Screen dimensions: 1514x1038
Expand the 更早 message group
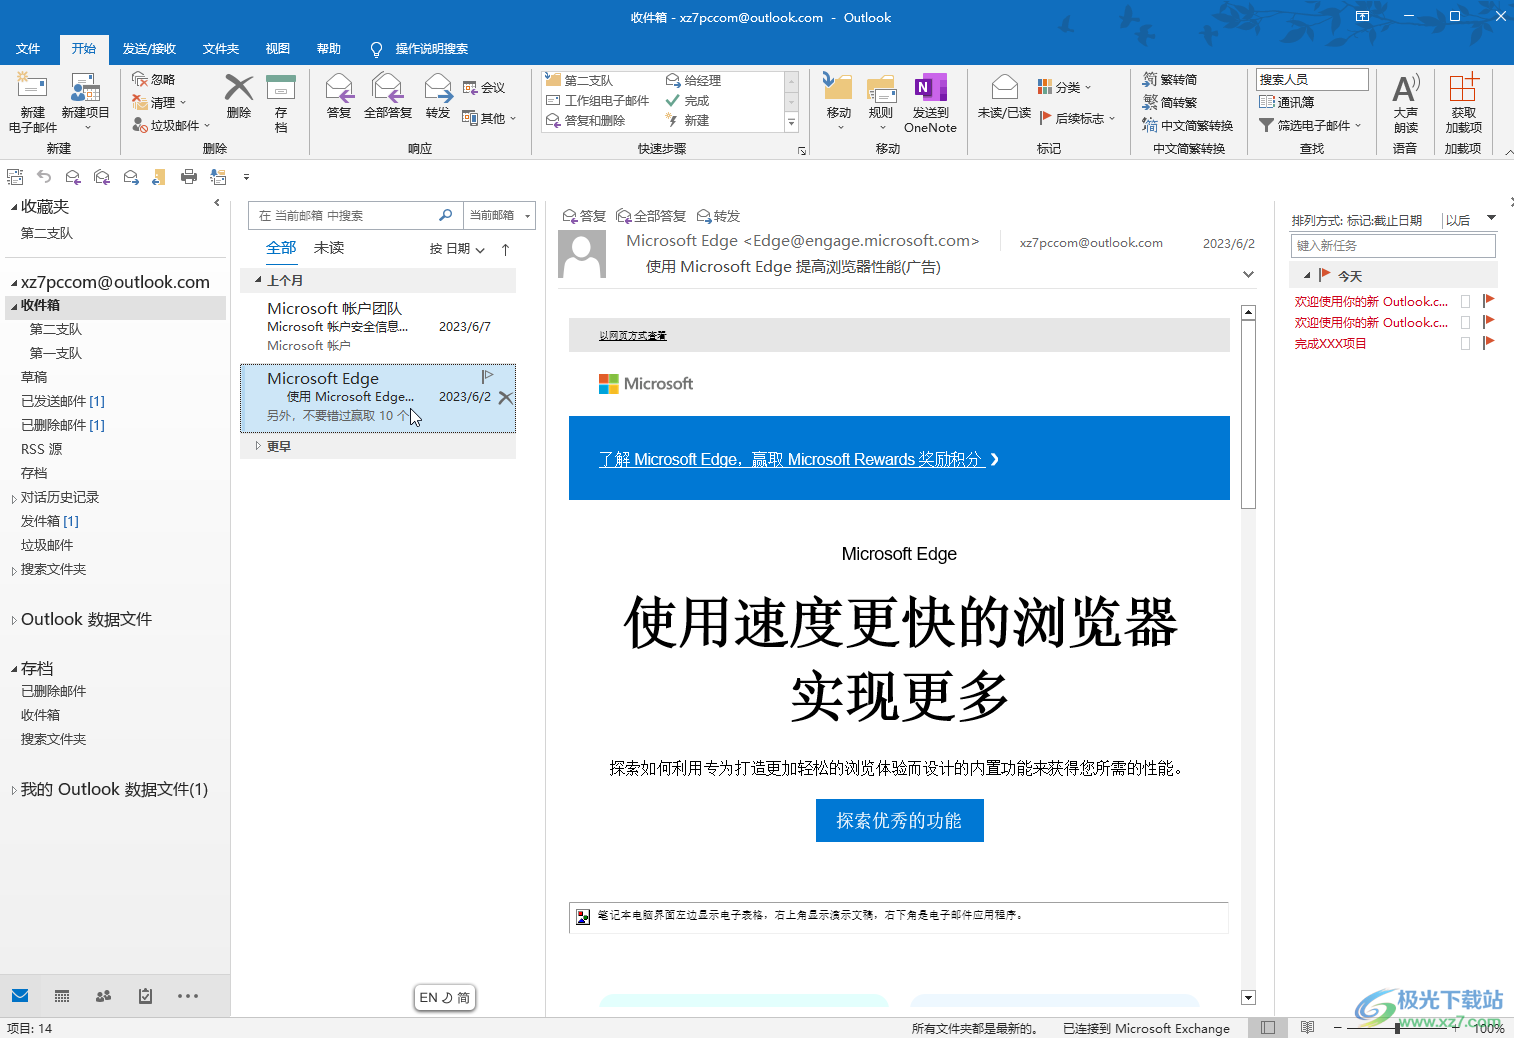[x=258, y=446]
